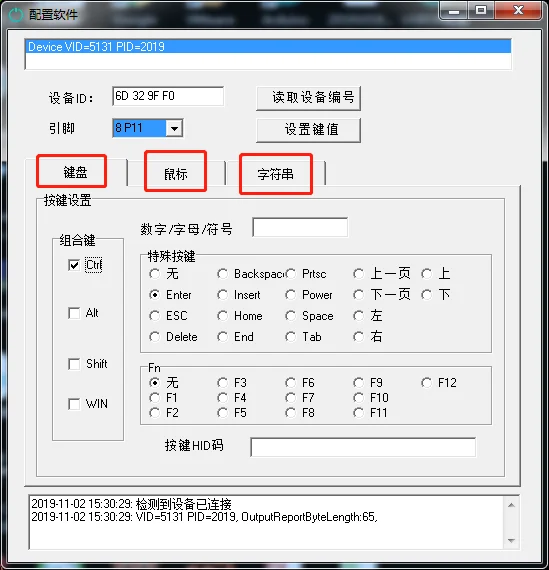The image size is (549, 570).
Task: Select the Space special key radio
Action: tap(290, 316)
